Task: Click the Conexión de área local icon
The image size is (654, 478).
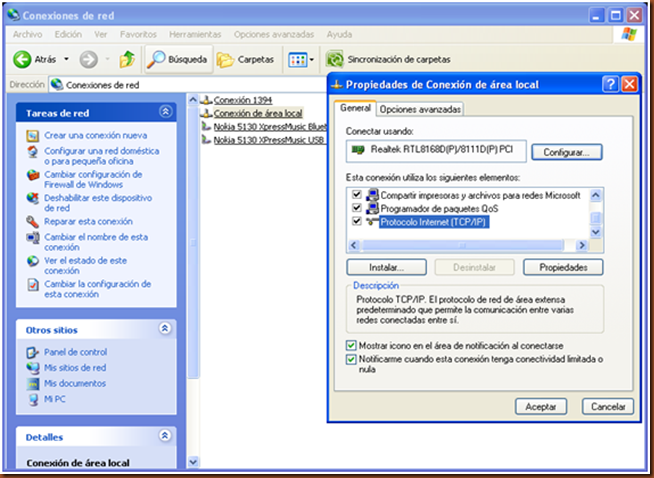Action: click(206, 113)
